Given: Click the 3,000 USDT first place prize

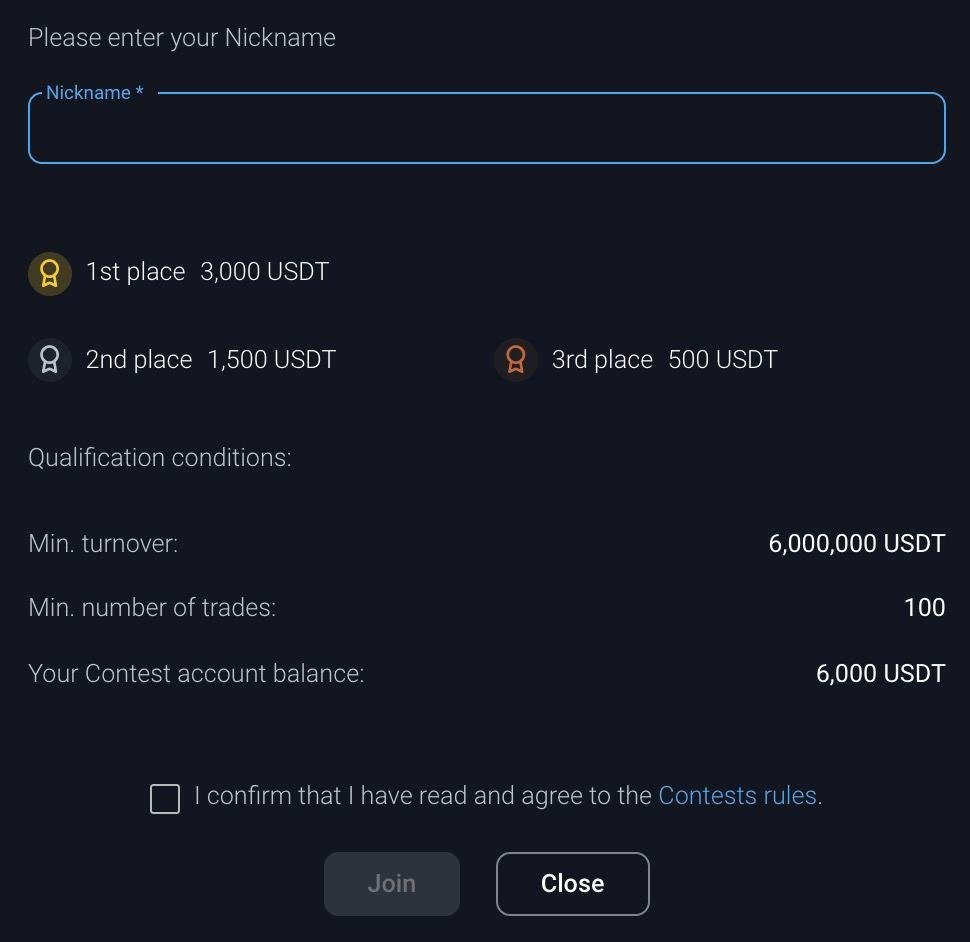Looking at the screenshot, I should click(264, 271).
